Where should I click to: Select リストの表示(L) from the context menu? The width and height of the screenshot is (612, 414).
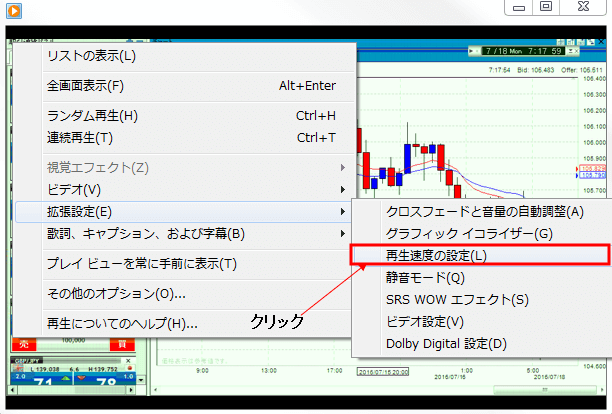click(x=92, y=56)
